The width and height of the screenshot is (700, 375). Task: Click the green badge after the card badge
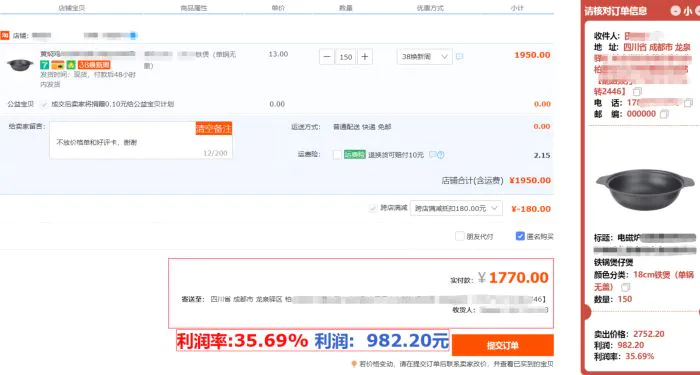coord(71,65)
